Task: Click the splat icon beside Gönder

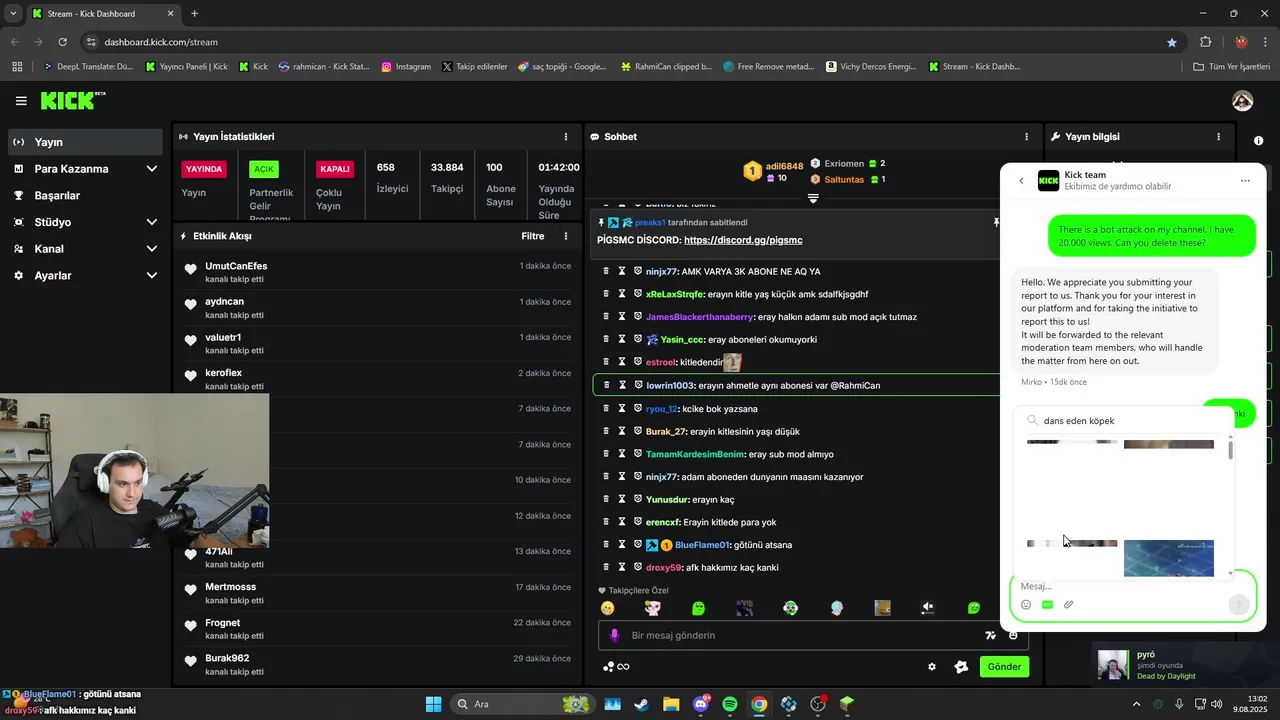Action: click(961, 667)
